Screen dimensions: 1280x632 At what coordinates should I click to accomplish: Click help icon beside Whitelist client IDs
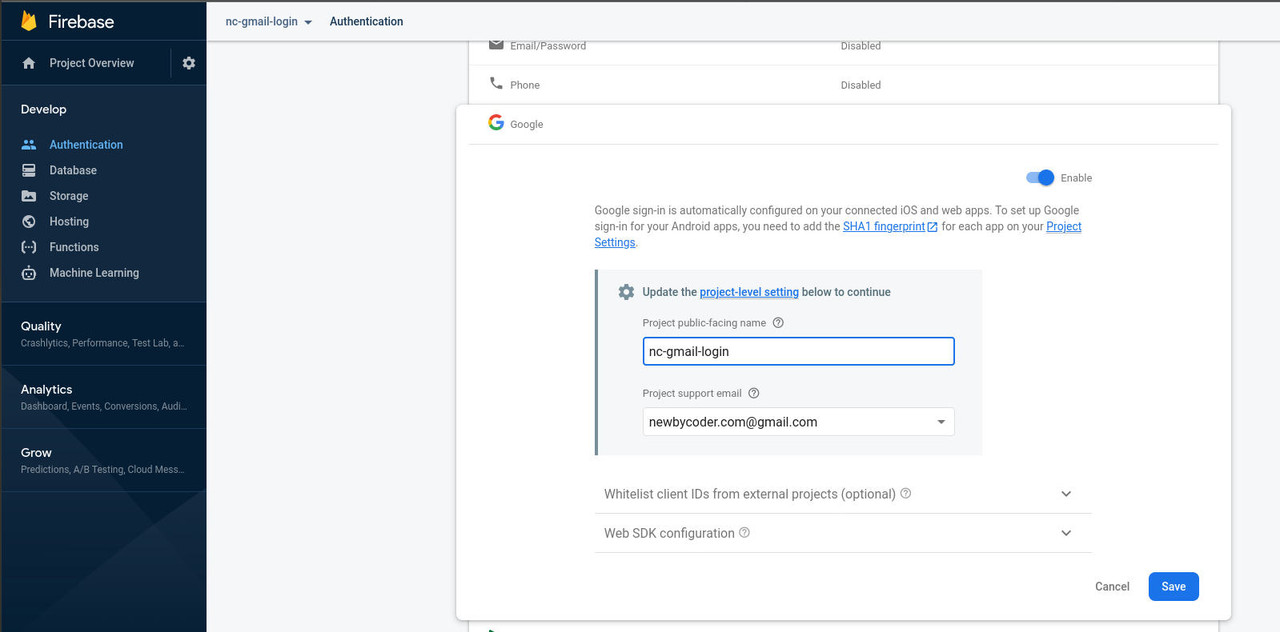click(x=906, y=494)
